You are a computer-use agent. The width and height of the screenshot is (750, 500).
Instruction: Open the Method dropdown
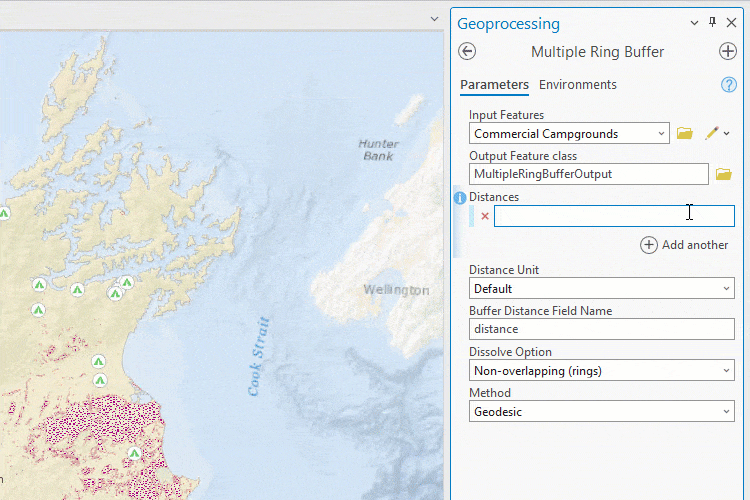coord(726,412)
